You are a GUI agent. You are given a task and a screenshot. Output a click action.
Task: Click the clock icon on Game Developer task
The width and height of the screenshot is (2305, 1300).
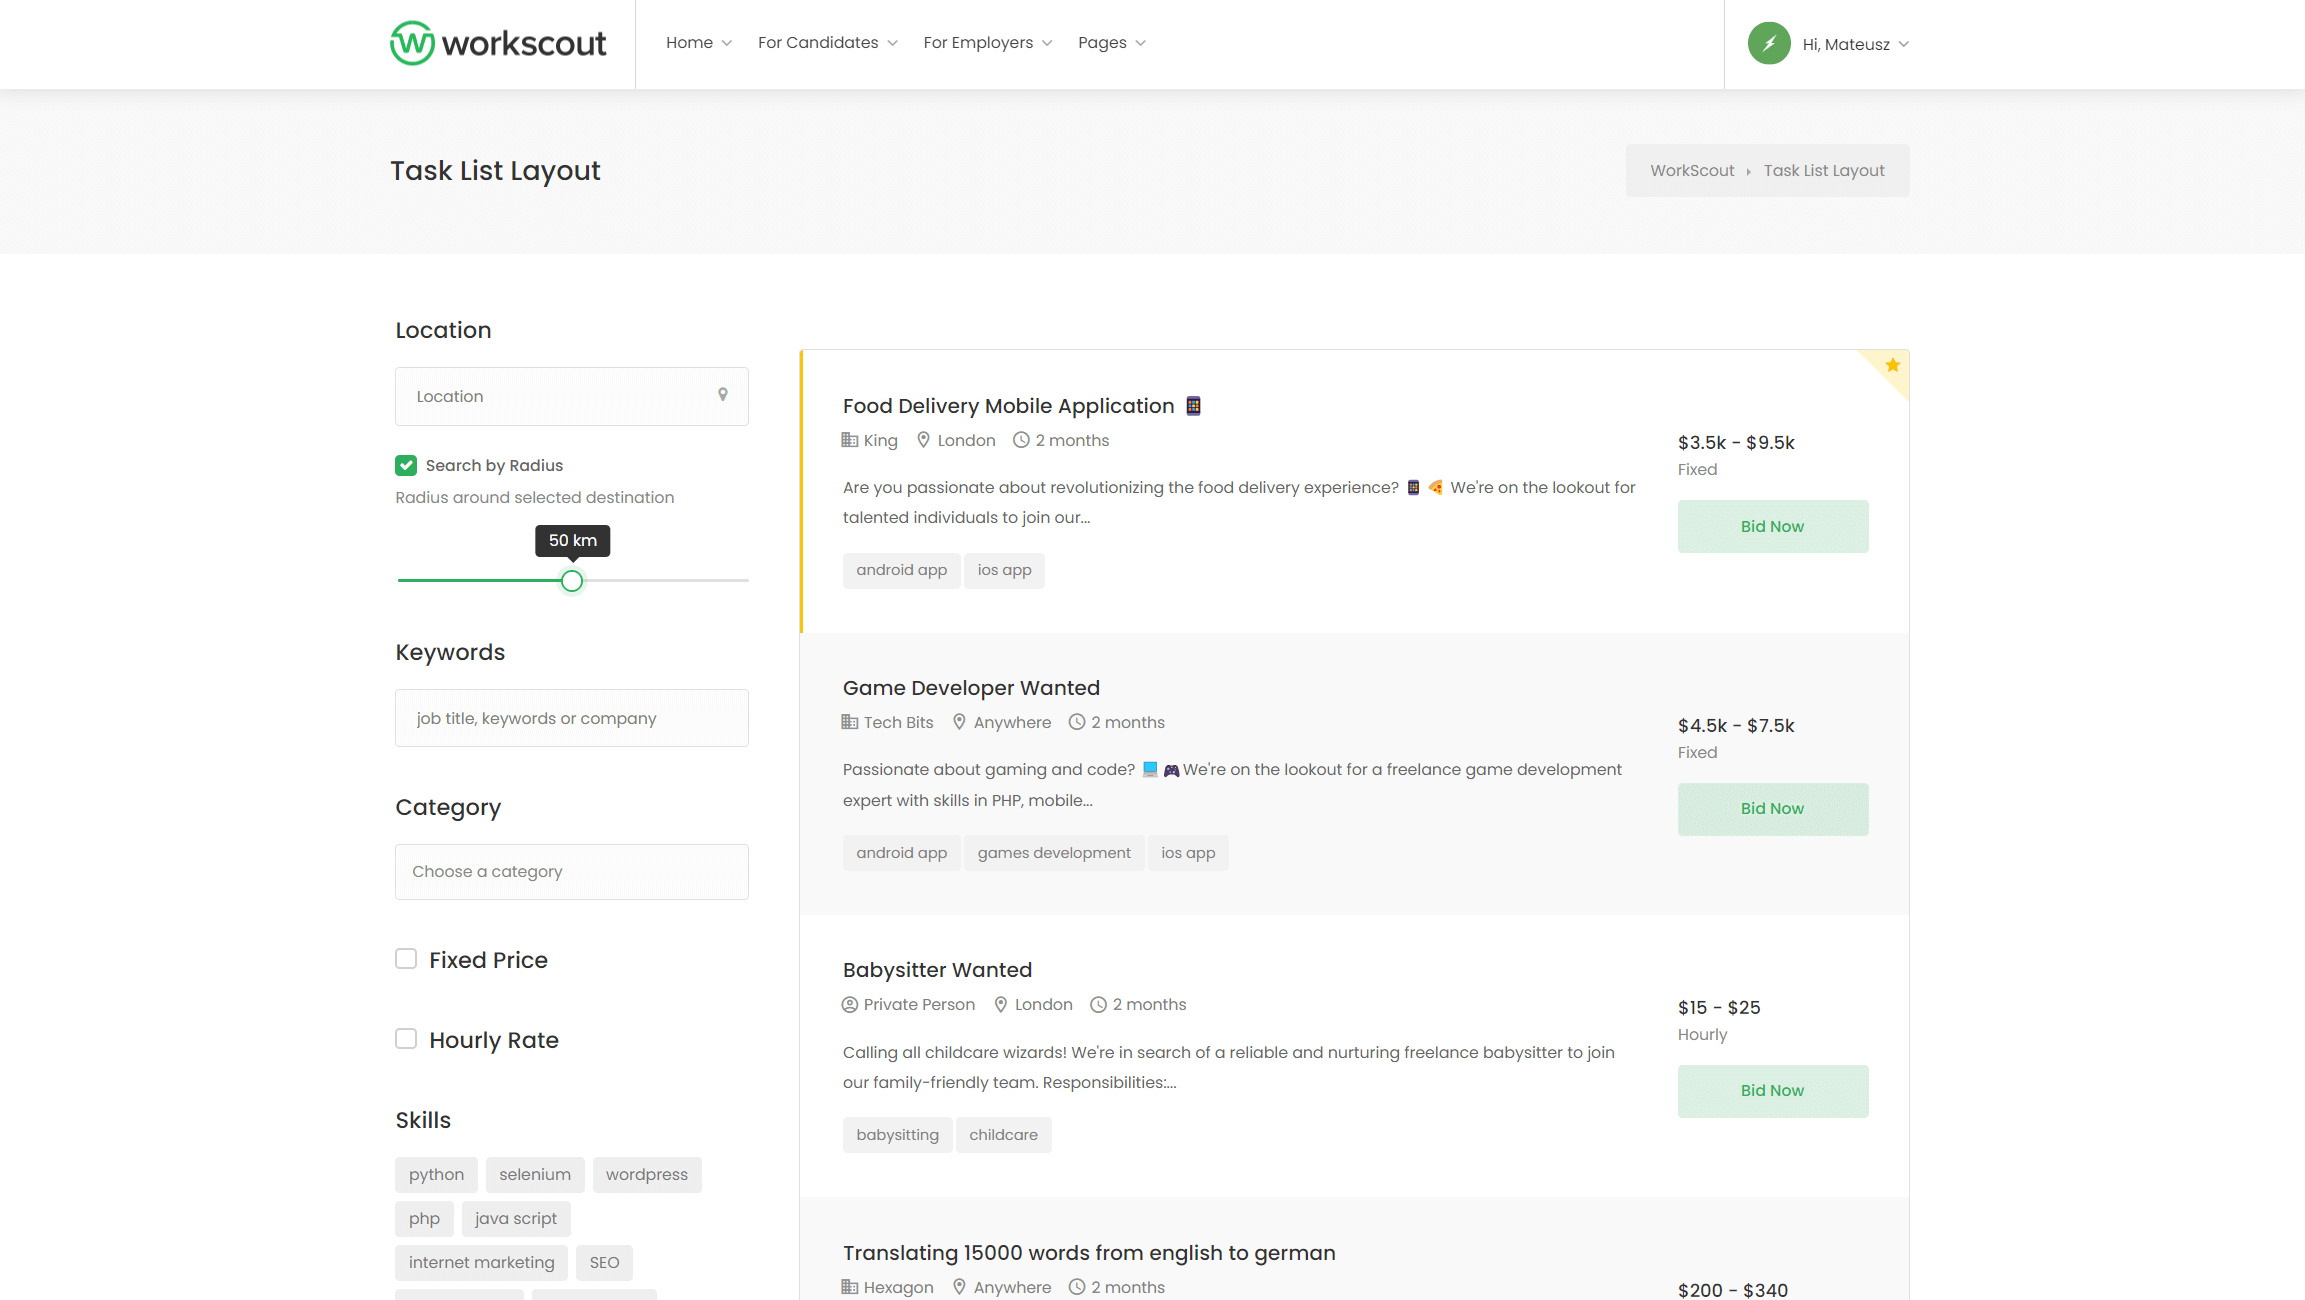(1077, 722)
